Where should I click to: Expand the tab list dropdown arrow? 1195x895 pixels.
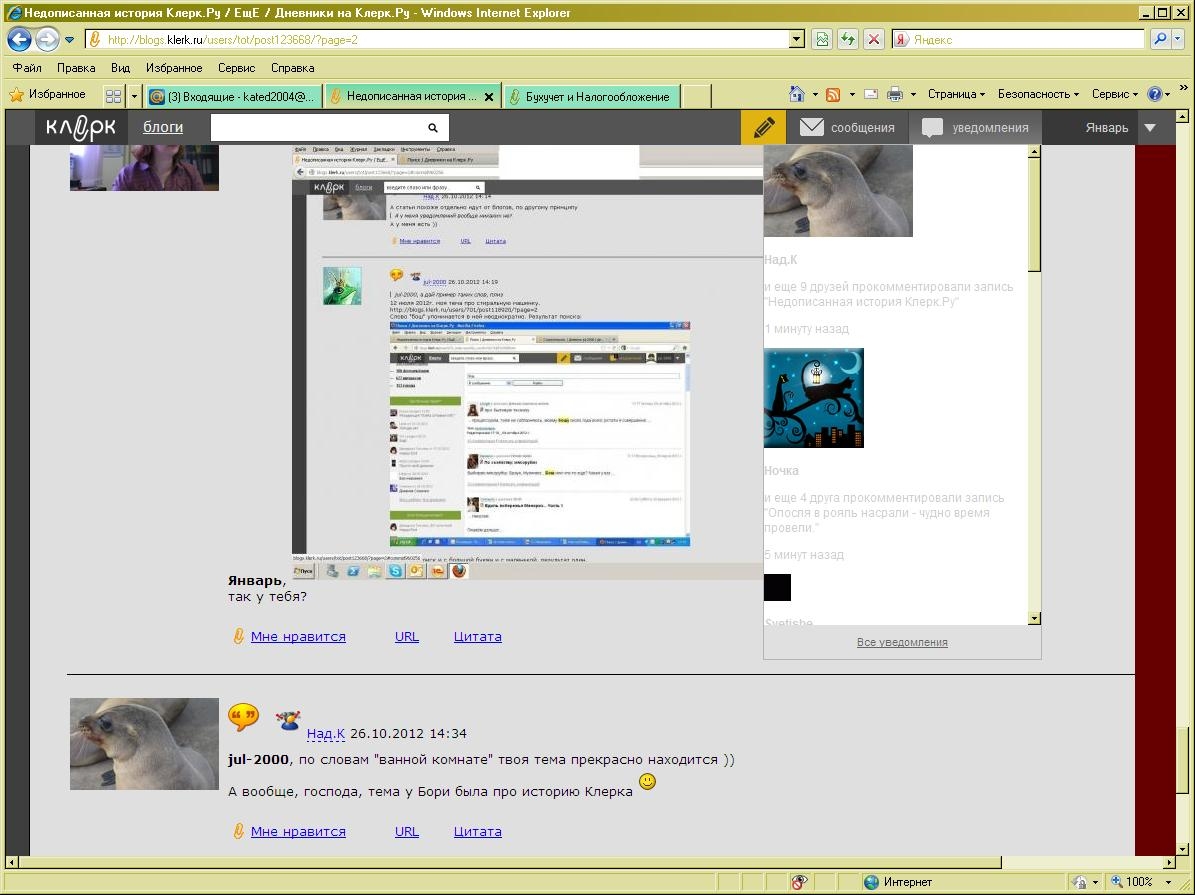pos(135,96)
